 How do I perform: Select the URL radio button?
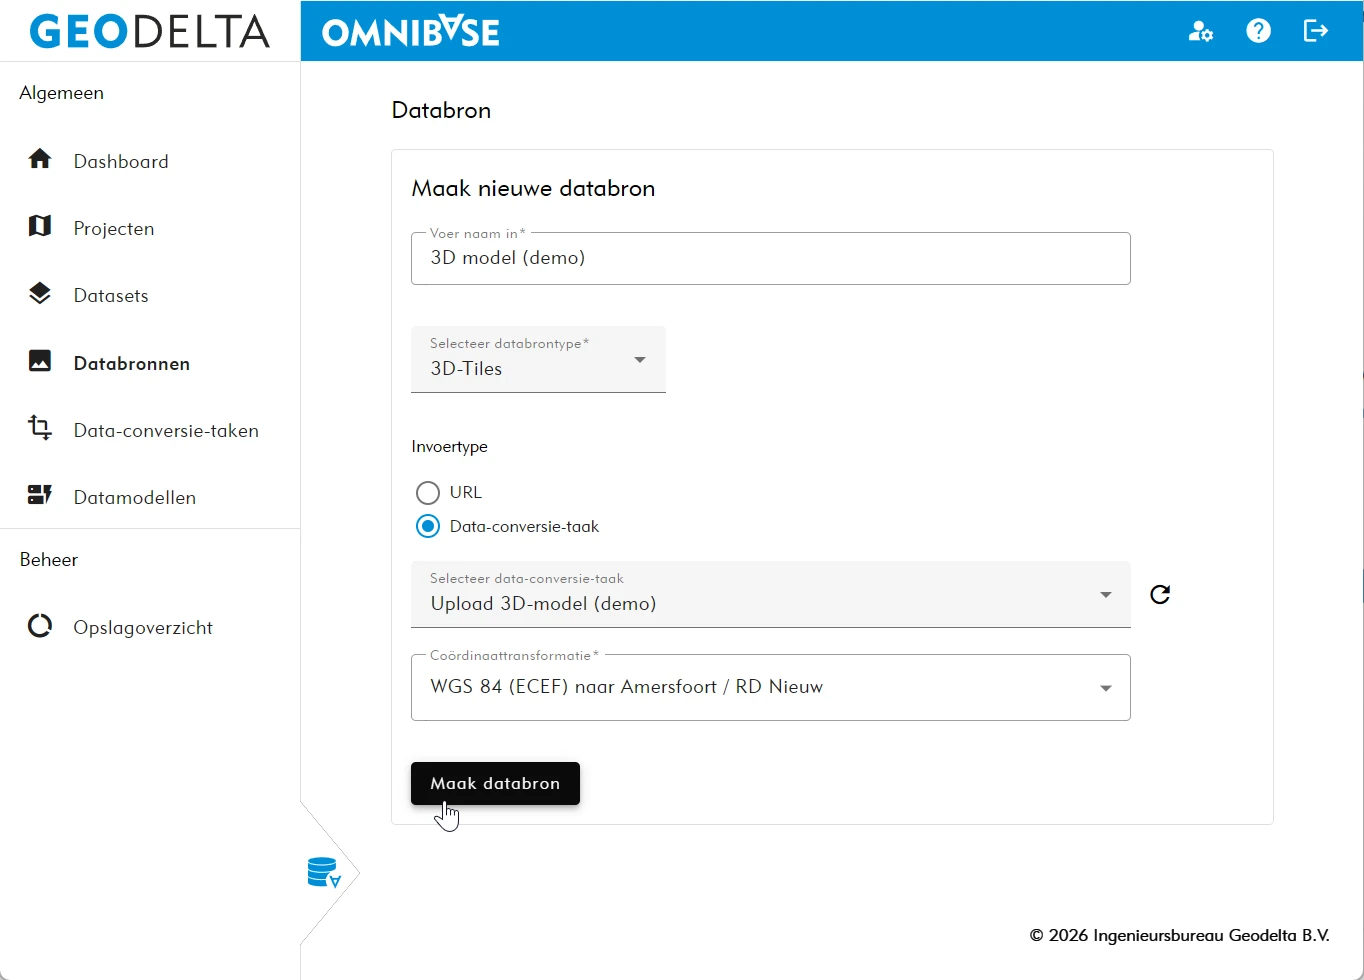428,492
